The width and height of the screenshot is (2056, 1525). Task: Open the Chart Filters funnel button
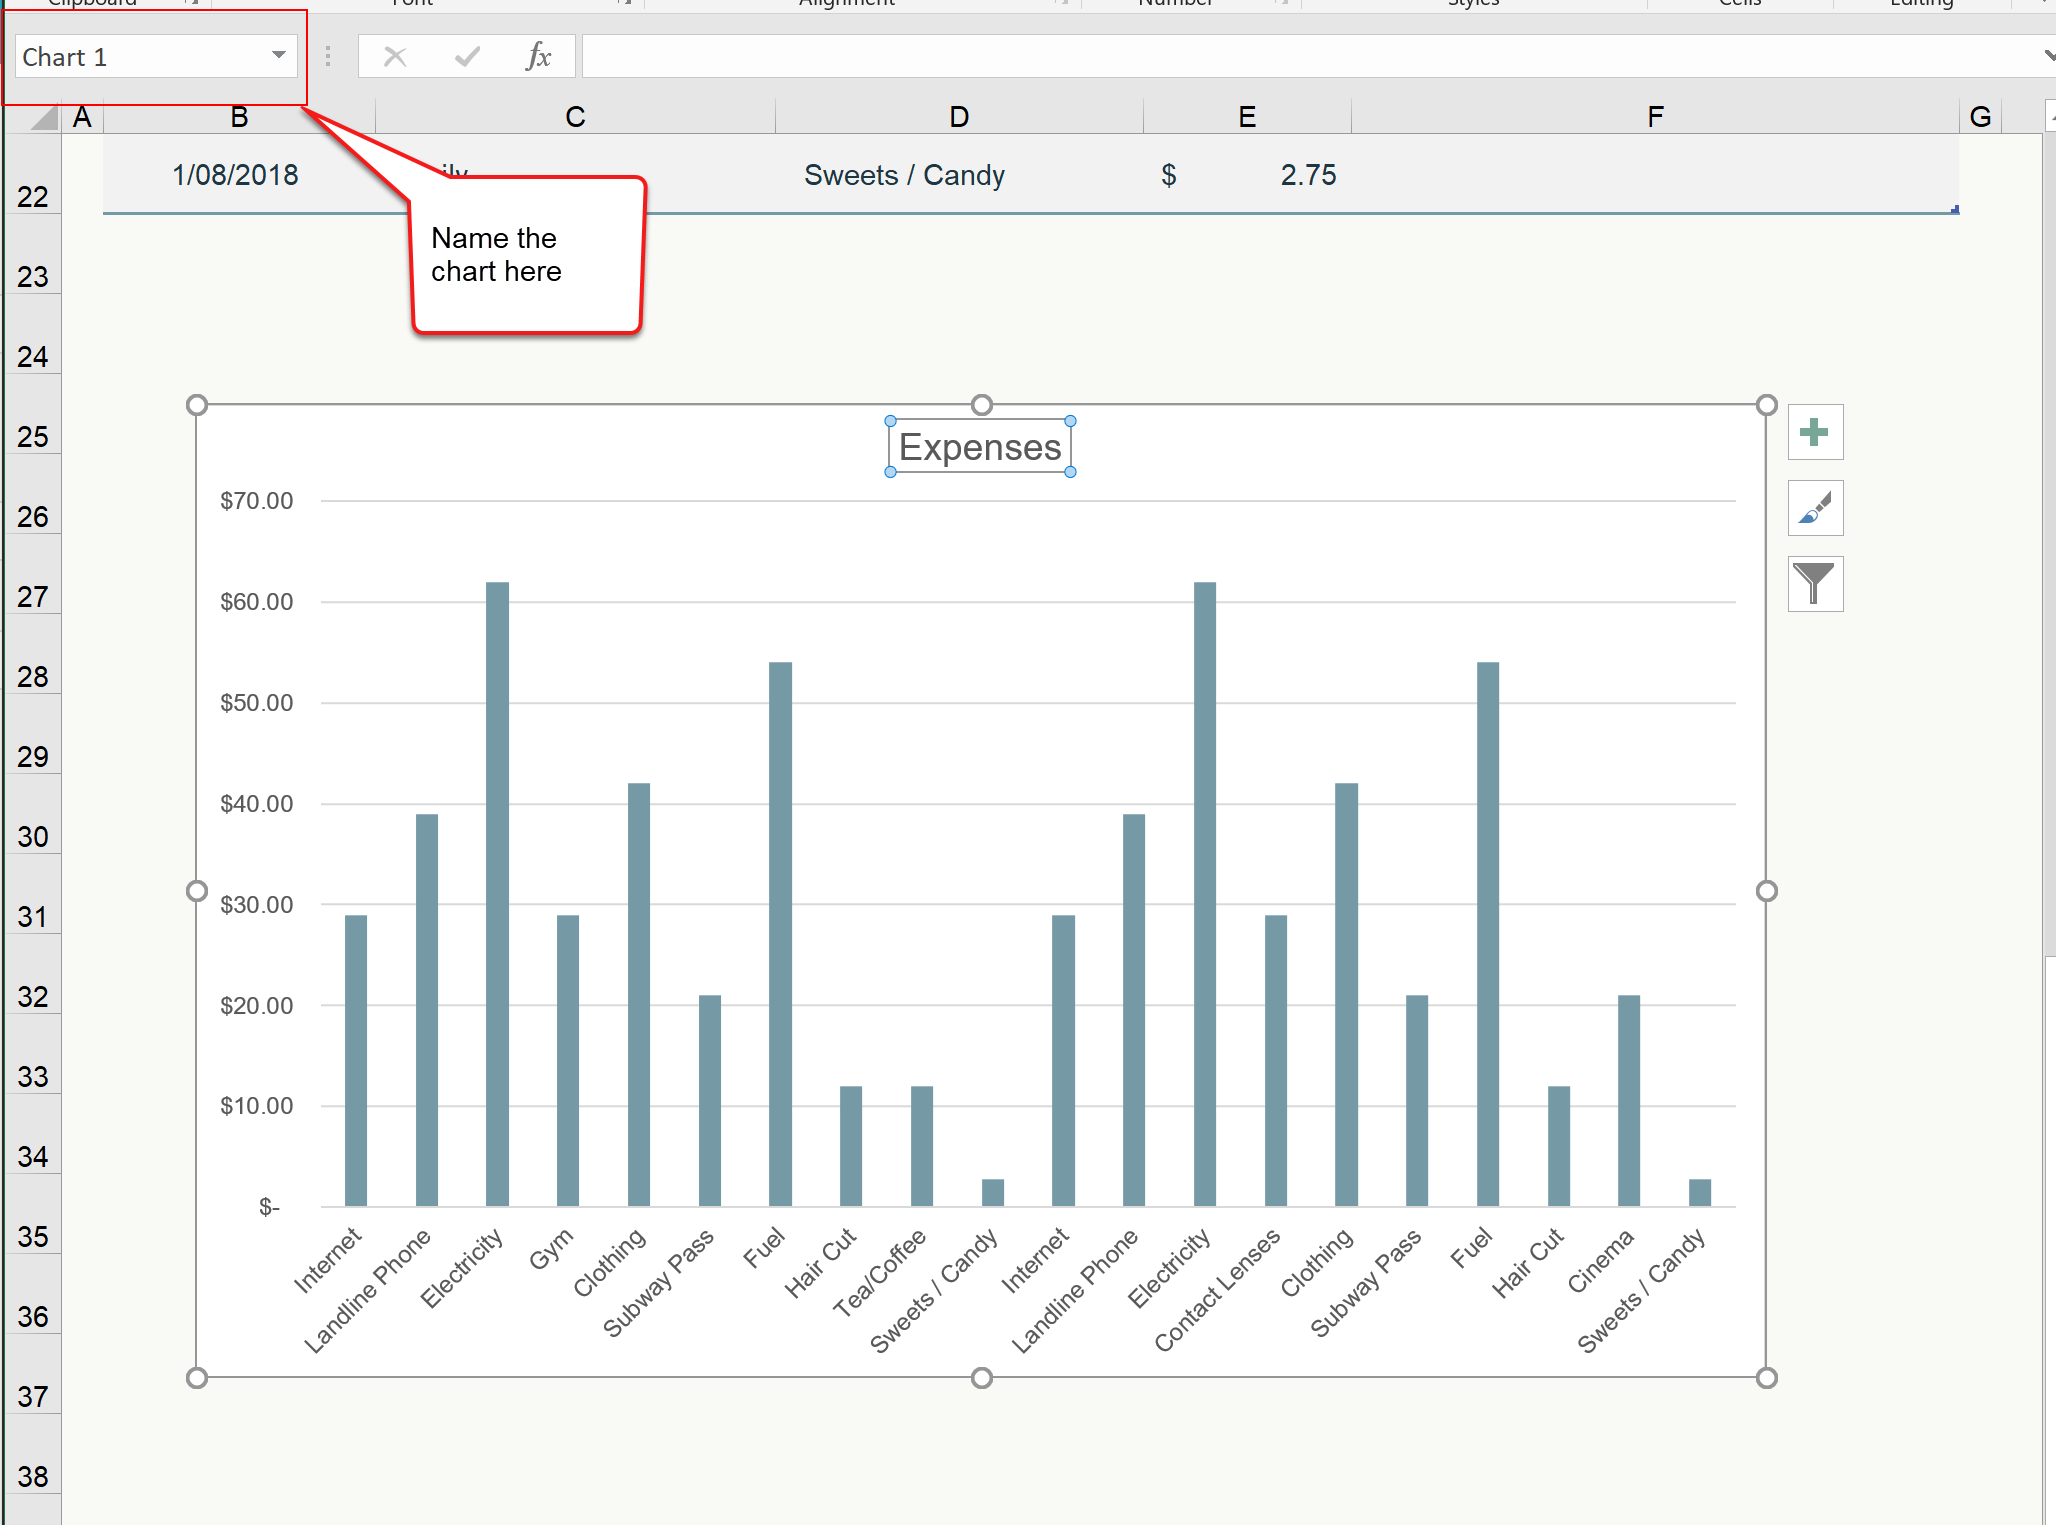pos(1814,584)
